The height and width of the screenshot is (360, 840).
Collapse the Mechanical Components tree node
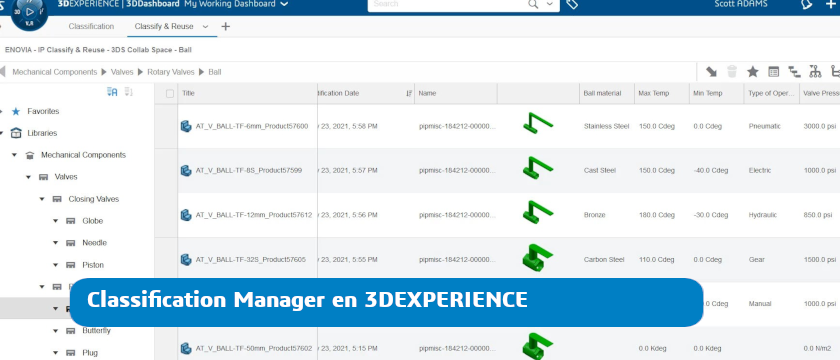[x=14, y=155]
